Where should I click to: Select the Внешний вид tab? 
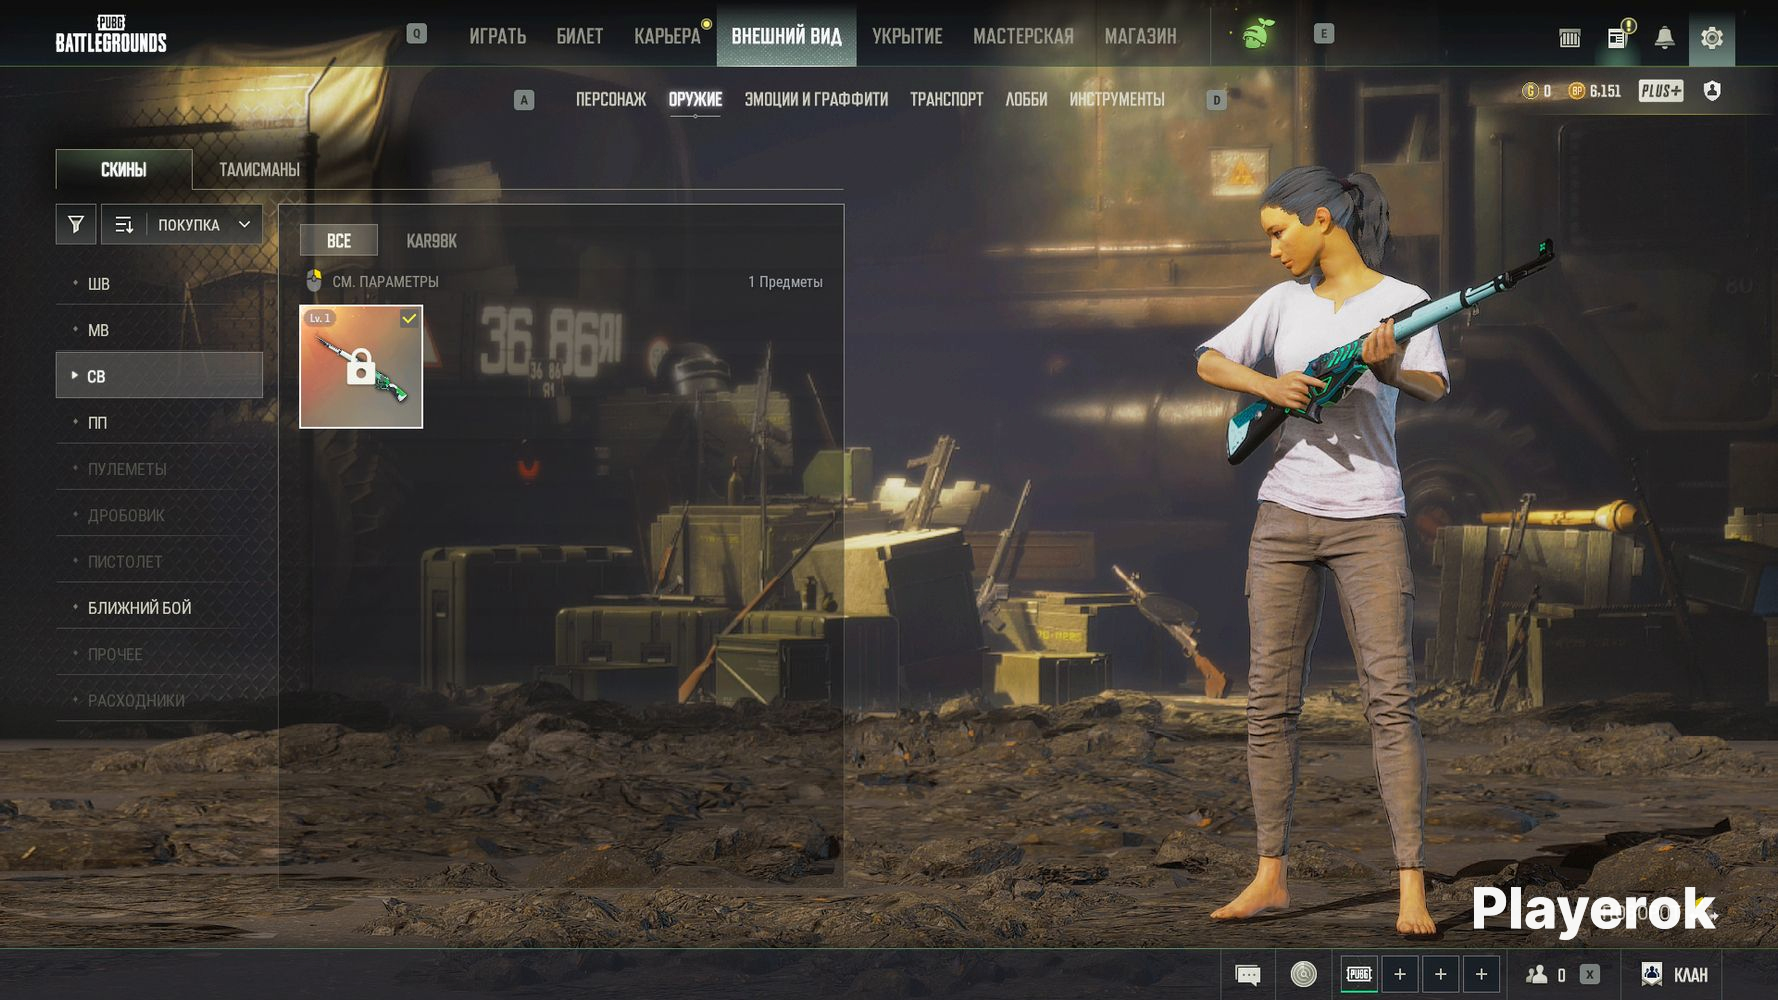point(787,37)
